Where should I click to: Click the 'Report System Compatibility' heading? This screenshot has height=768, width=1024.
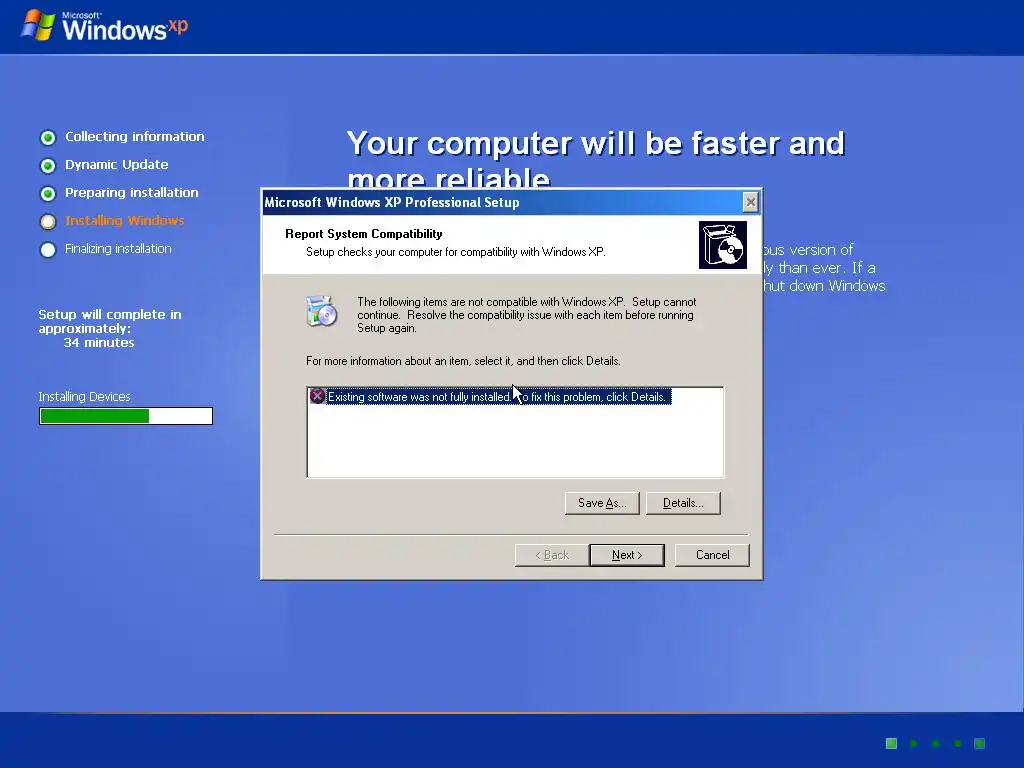click(x=364, y=234)
